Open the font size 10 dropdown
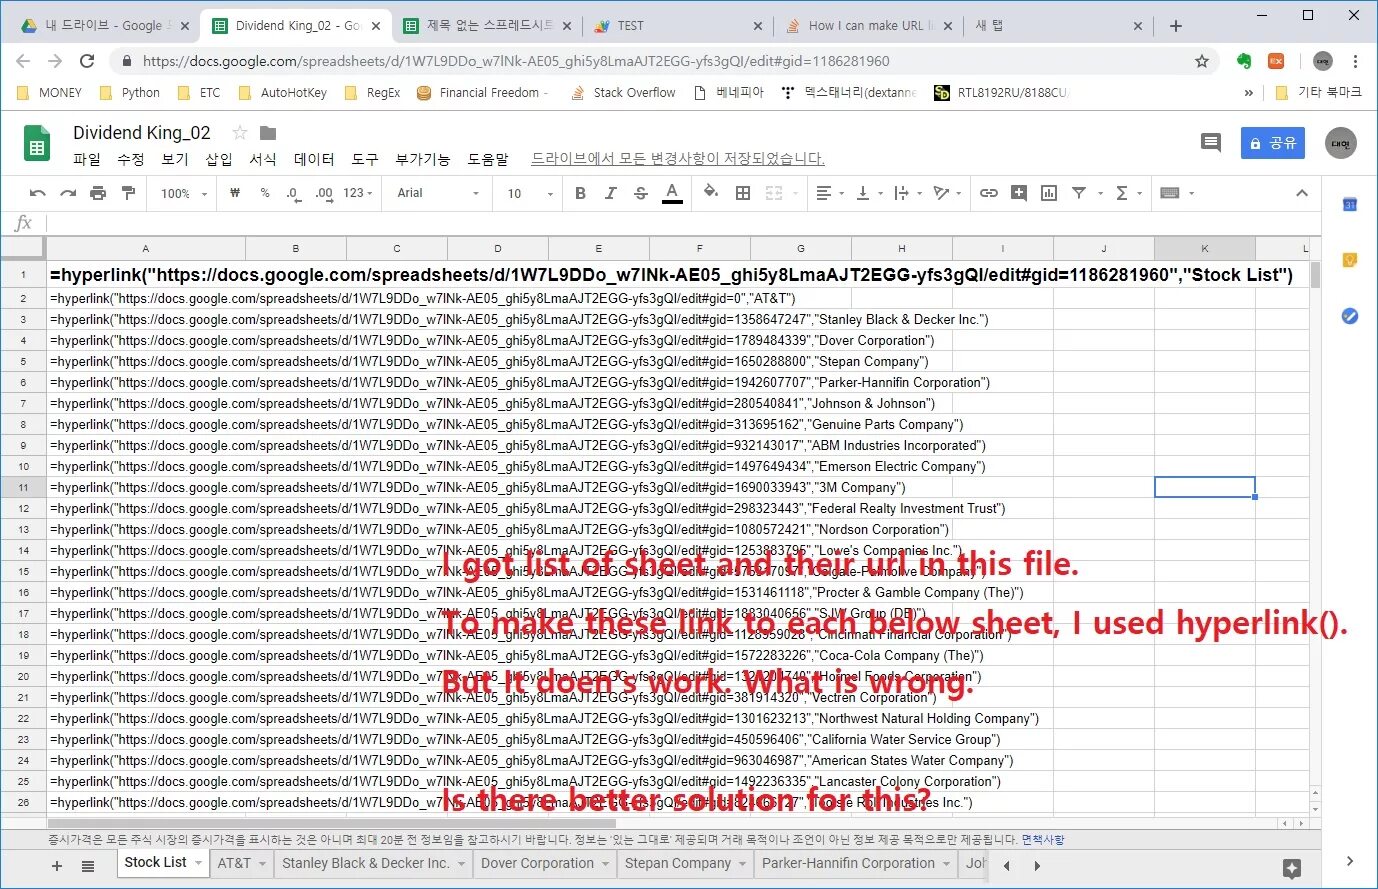The image size is (1378, 889). pos(530,193)
